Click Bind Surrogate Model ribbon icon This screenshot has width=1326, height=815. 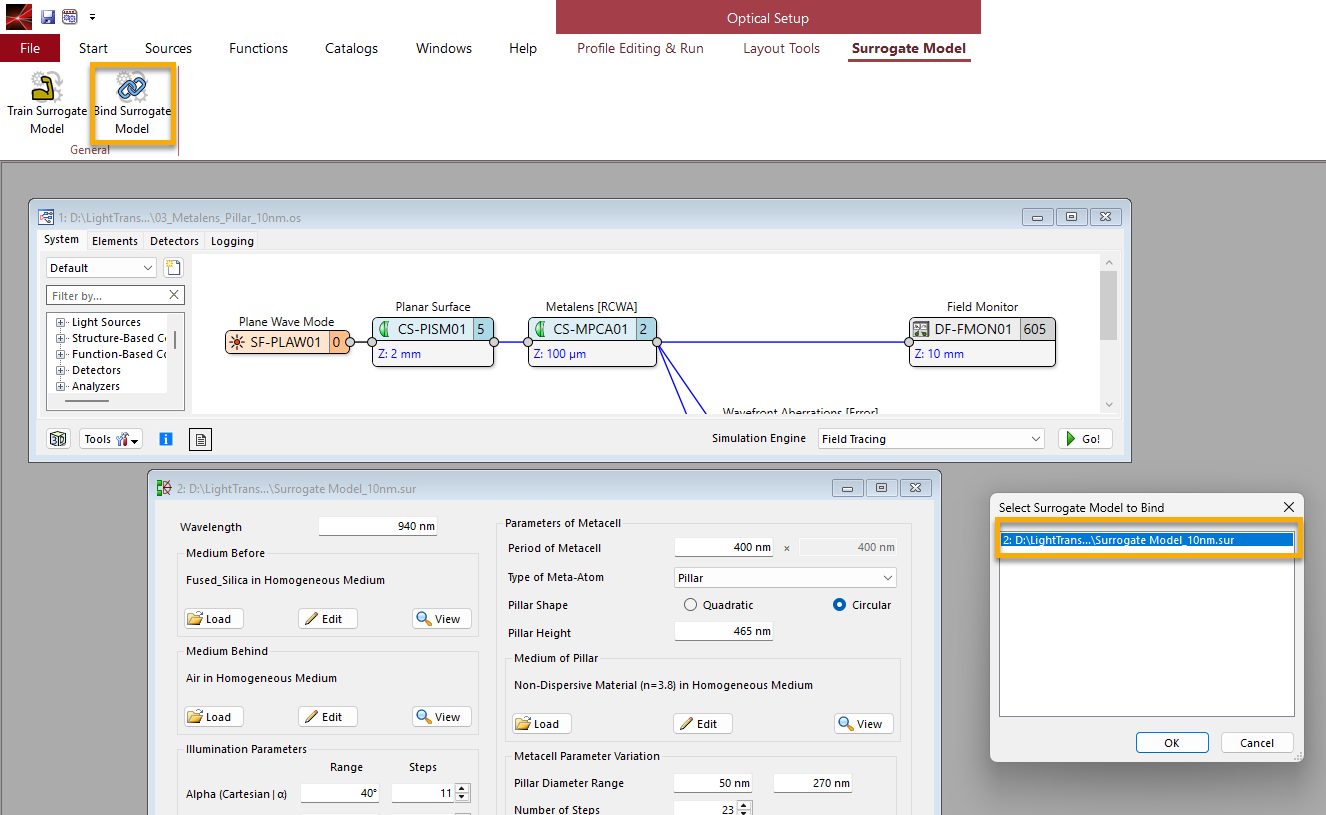pyautogui.click(x=132, y=103)
